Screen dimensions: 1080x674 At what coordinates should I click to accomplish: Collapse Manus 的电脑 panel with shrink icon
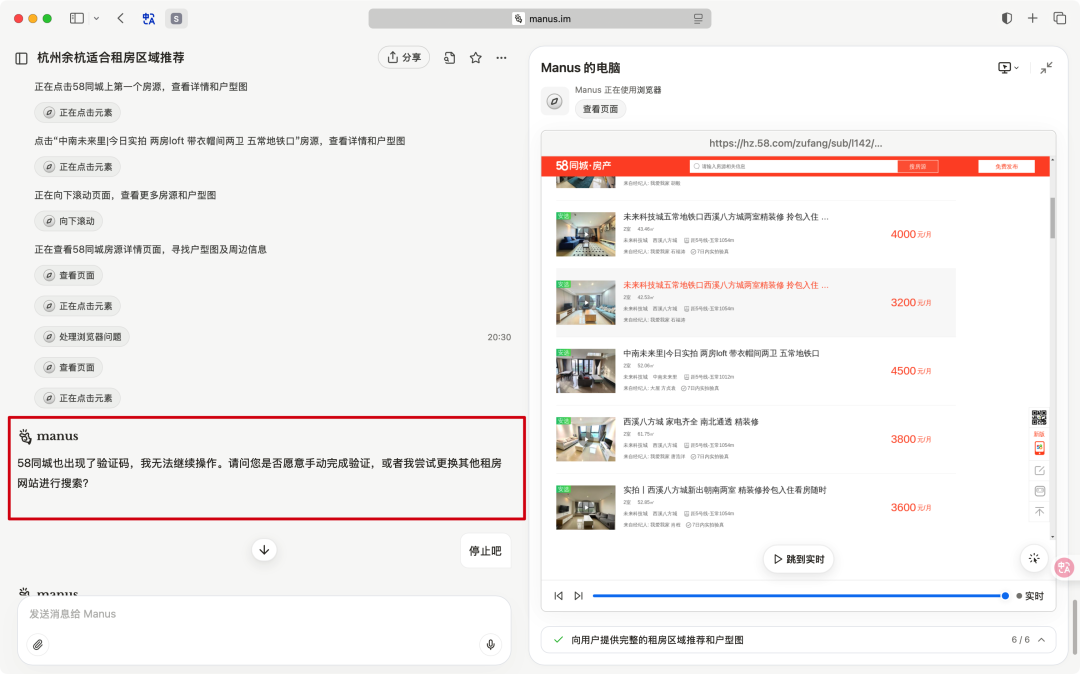(x=1046, y=67)
